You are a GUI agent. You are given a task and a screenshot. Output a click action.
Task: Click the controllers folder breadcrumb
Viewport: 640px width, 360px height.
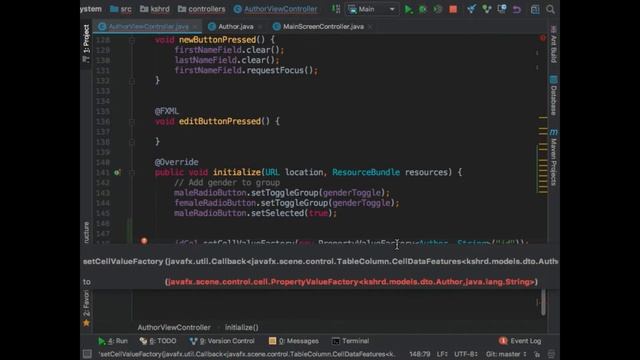[202, 9]
